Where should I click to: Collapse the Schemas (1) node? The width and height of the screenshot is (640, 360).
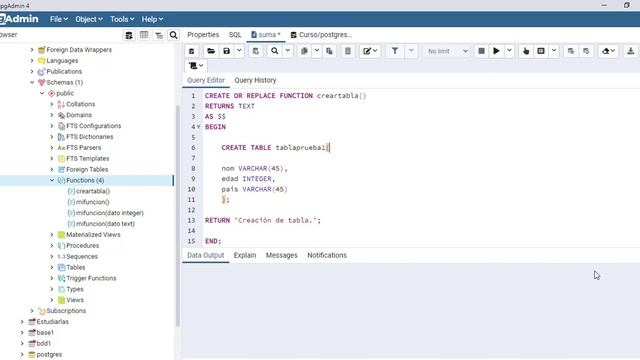tap(32, 82)
